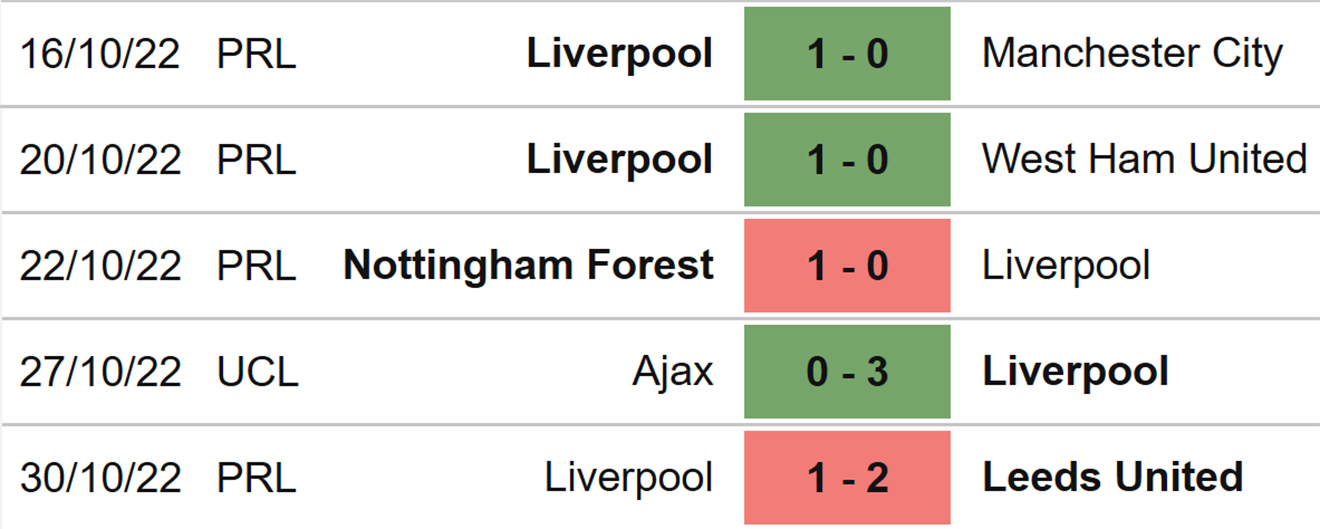Select Leeds United team name
The image size is (1320, 529).
click(1113, 477)
